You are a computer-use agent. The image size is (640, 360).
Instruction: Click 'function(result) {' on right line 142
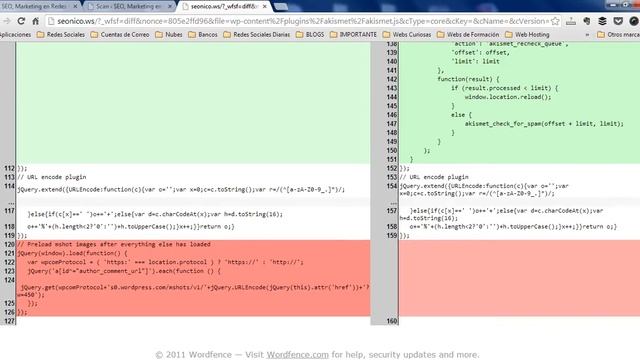pos(469,79)
